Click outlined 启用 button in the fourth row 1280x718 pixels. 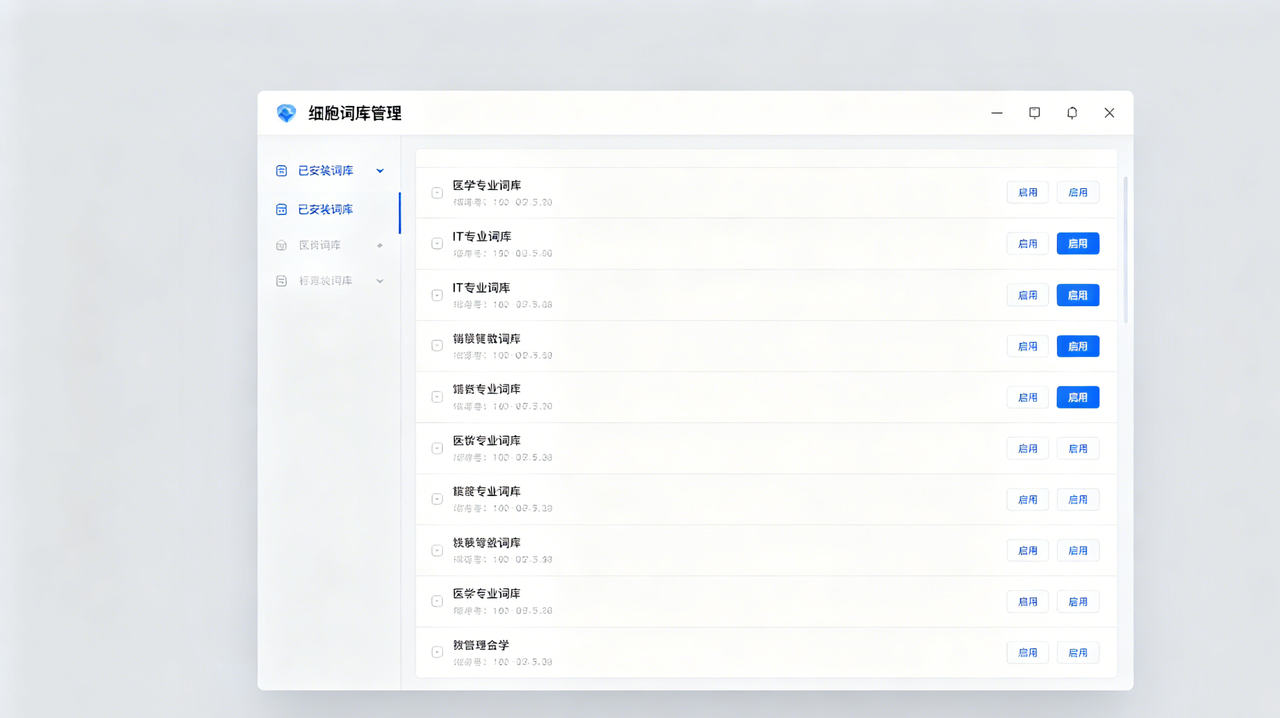1028,346
